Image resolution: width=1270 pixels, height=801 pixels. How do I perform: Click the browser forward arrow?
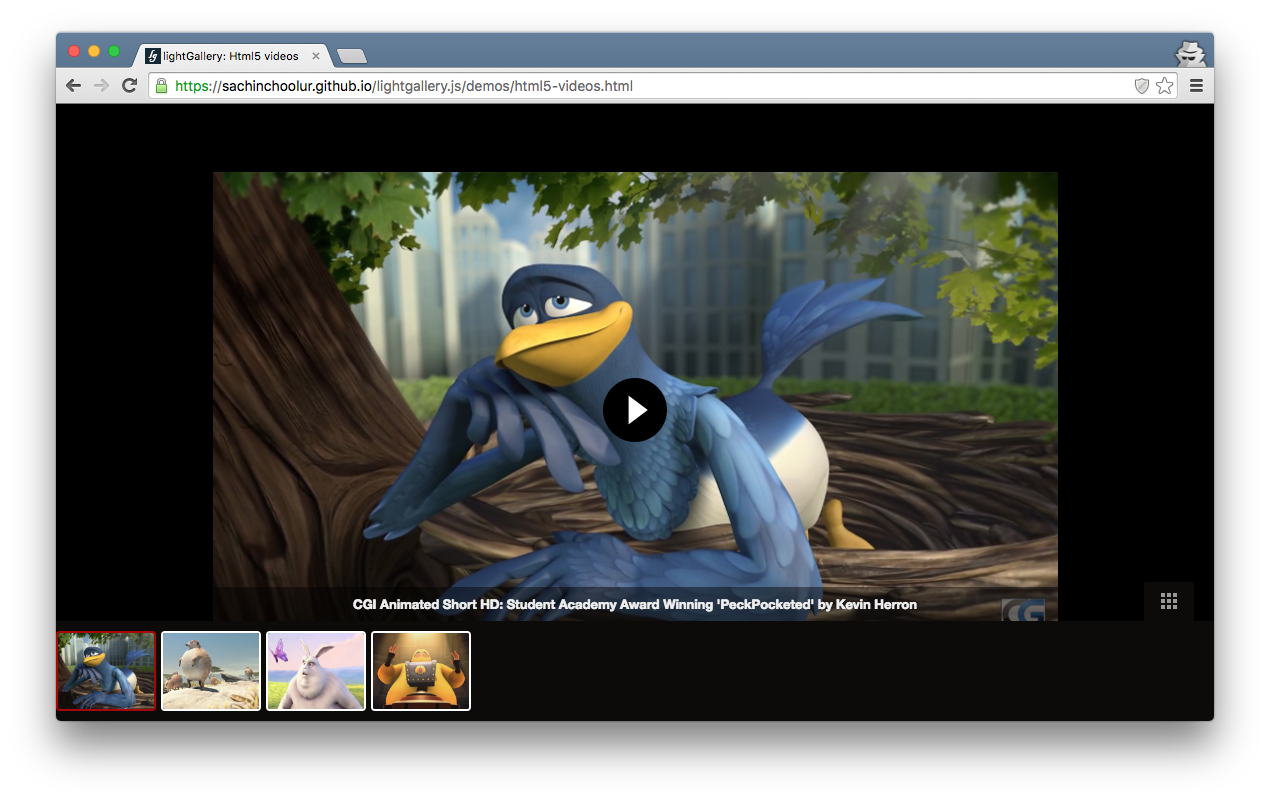(101, 86)
